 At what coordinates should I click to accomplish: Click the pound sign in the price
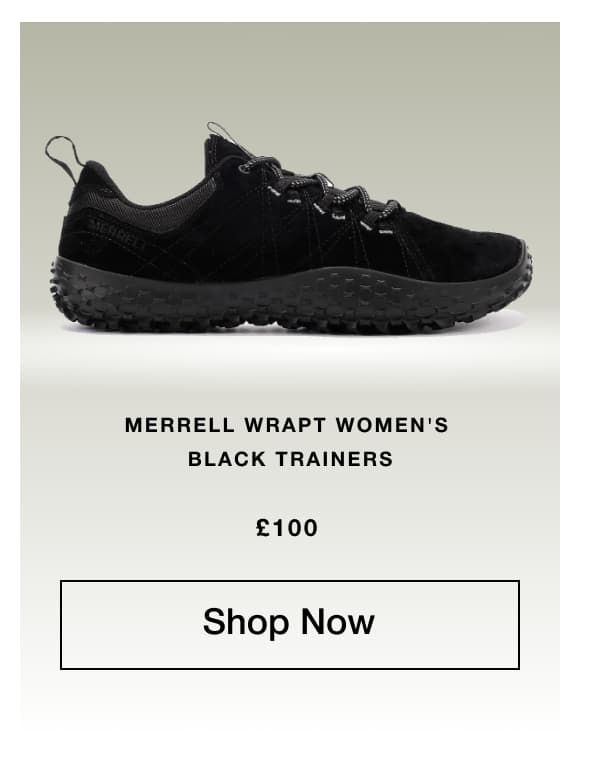(x=263, y=527)
